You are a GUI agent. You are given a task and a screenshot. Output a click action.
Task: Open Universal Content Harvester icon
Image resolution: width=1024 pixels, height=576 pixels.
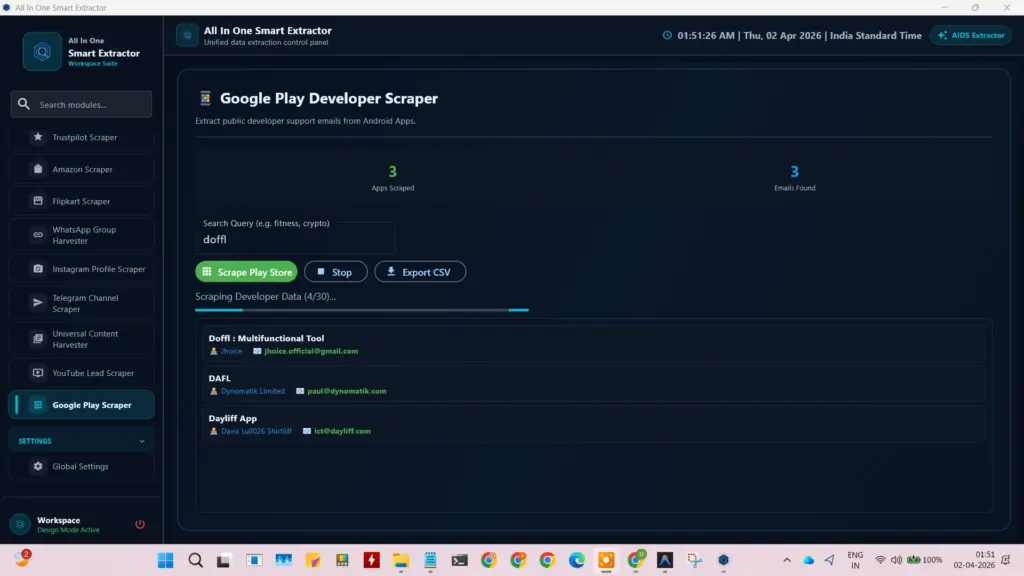point(38,338)
